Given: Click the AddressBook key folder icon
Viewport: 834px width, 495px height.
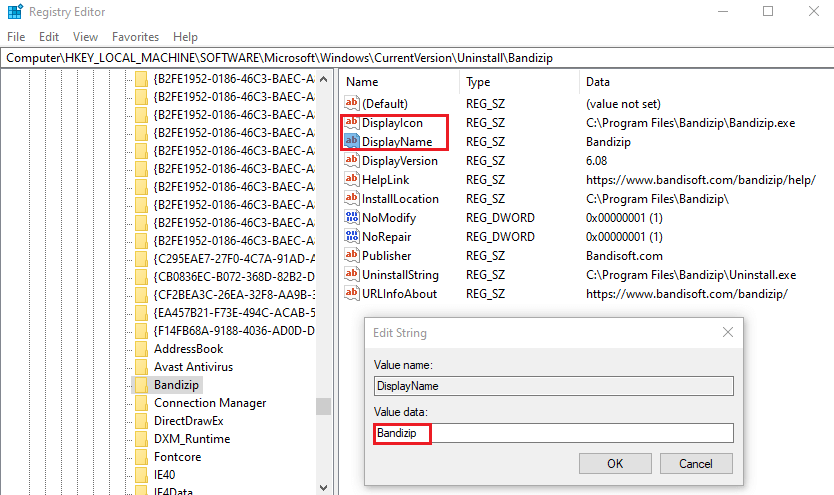Looking at the screenshot, I should pos(141,349).
